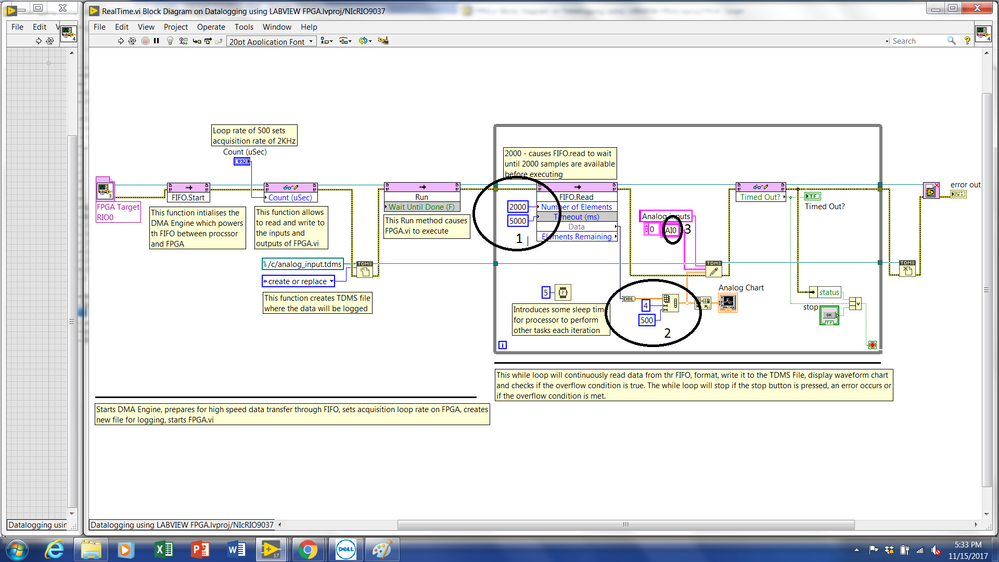Click Run arrow in left background window
Screen dimensions: 999x562
(x=38, y=41)
